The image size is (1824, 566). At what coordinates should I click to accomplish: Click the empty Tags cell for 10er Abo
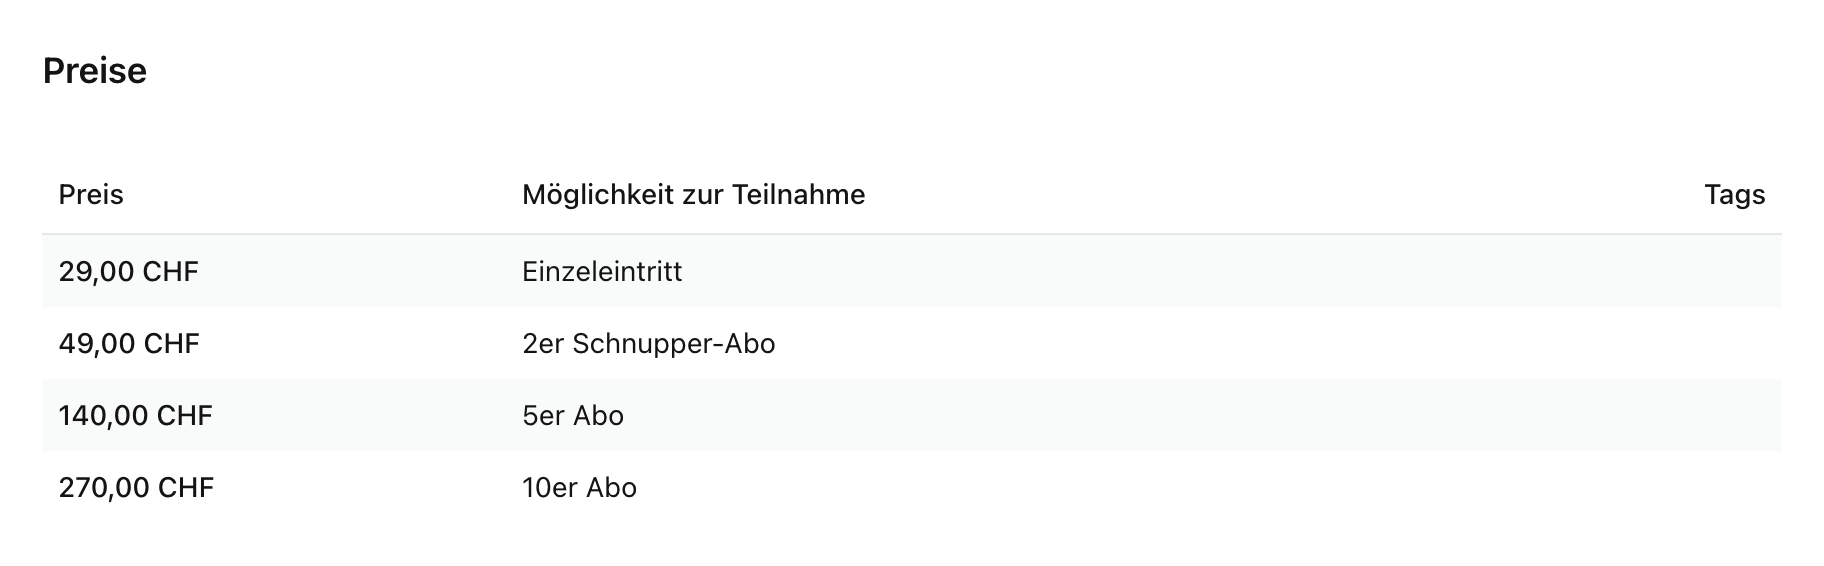[1734, 487]
